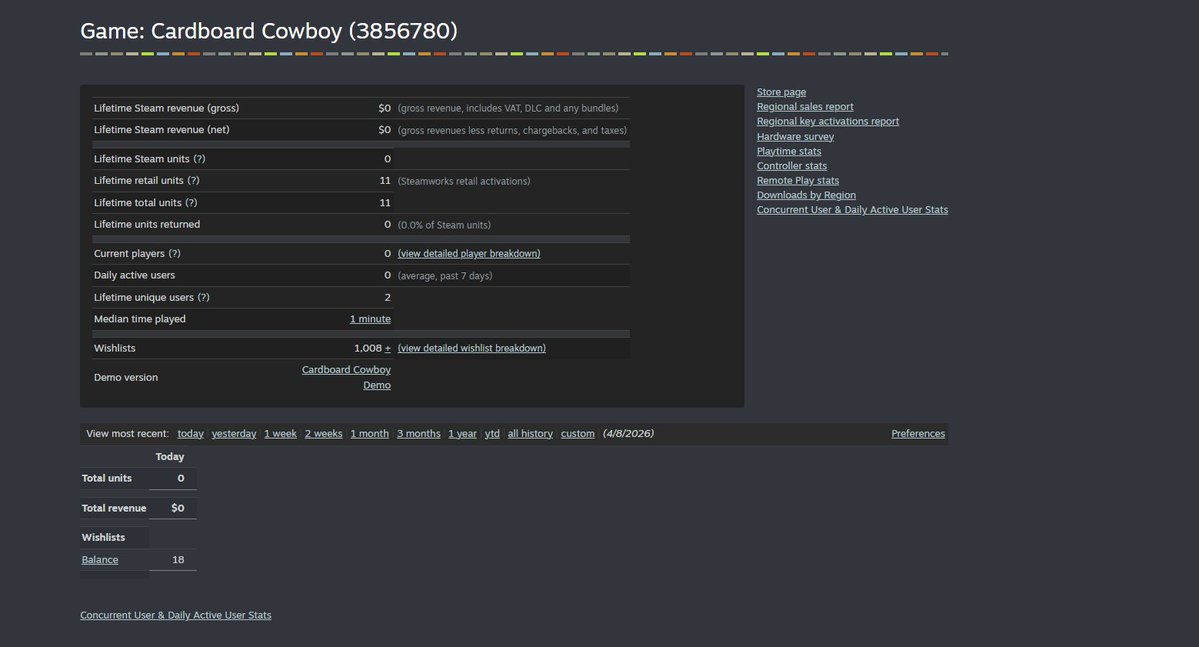Open the 1 minute median time link
Viewport: 1199px width, 647px height.
click(370, 319)
